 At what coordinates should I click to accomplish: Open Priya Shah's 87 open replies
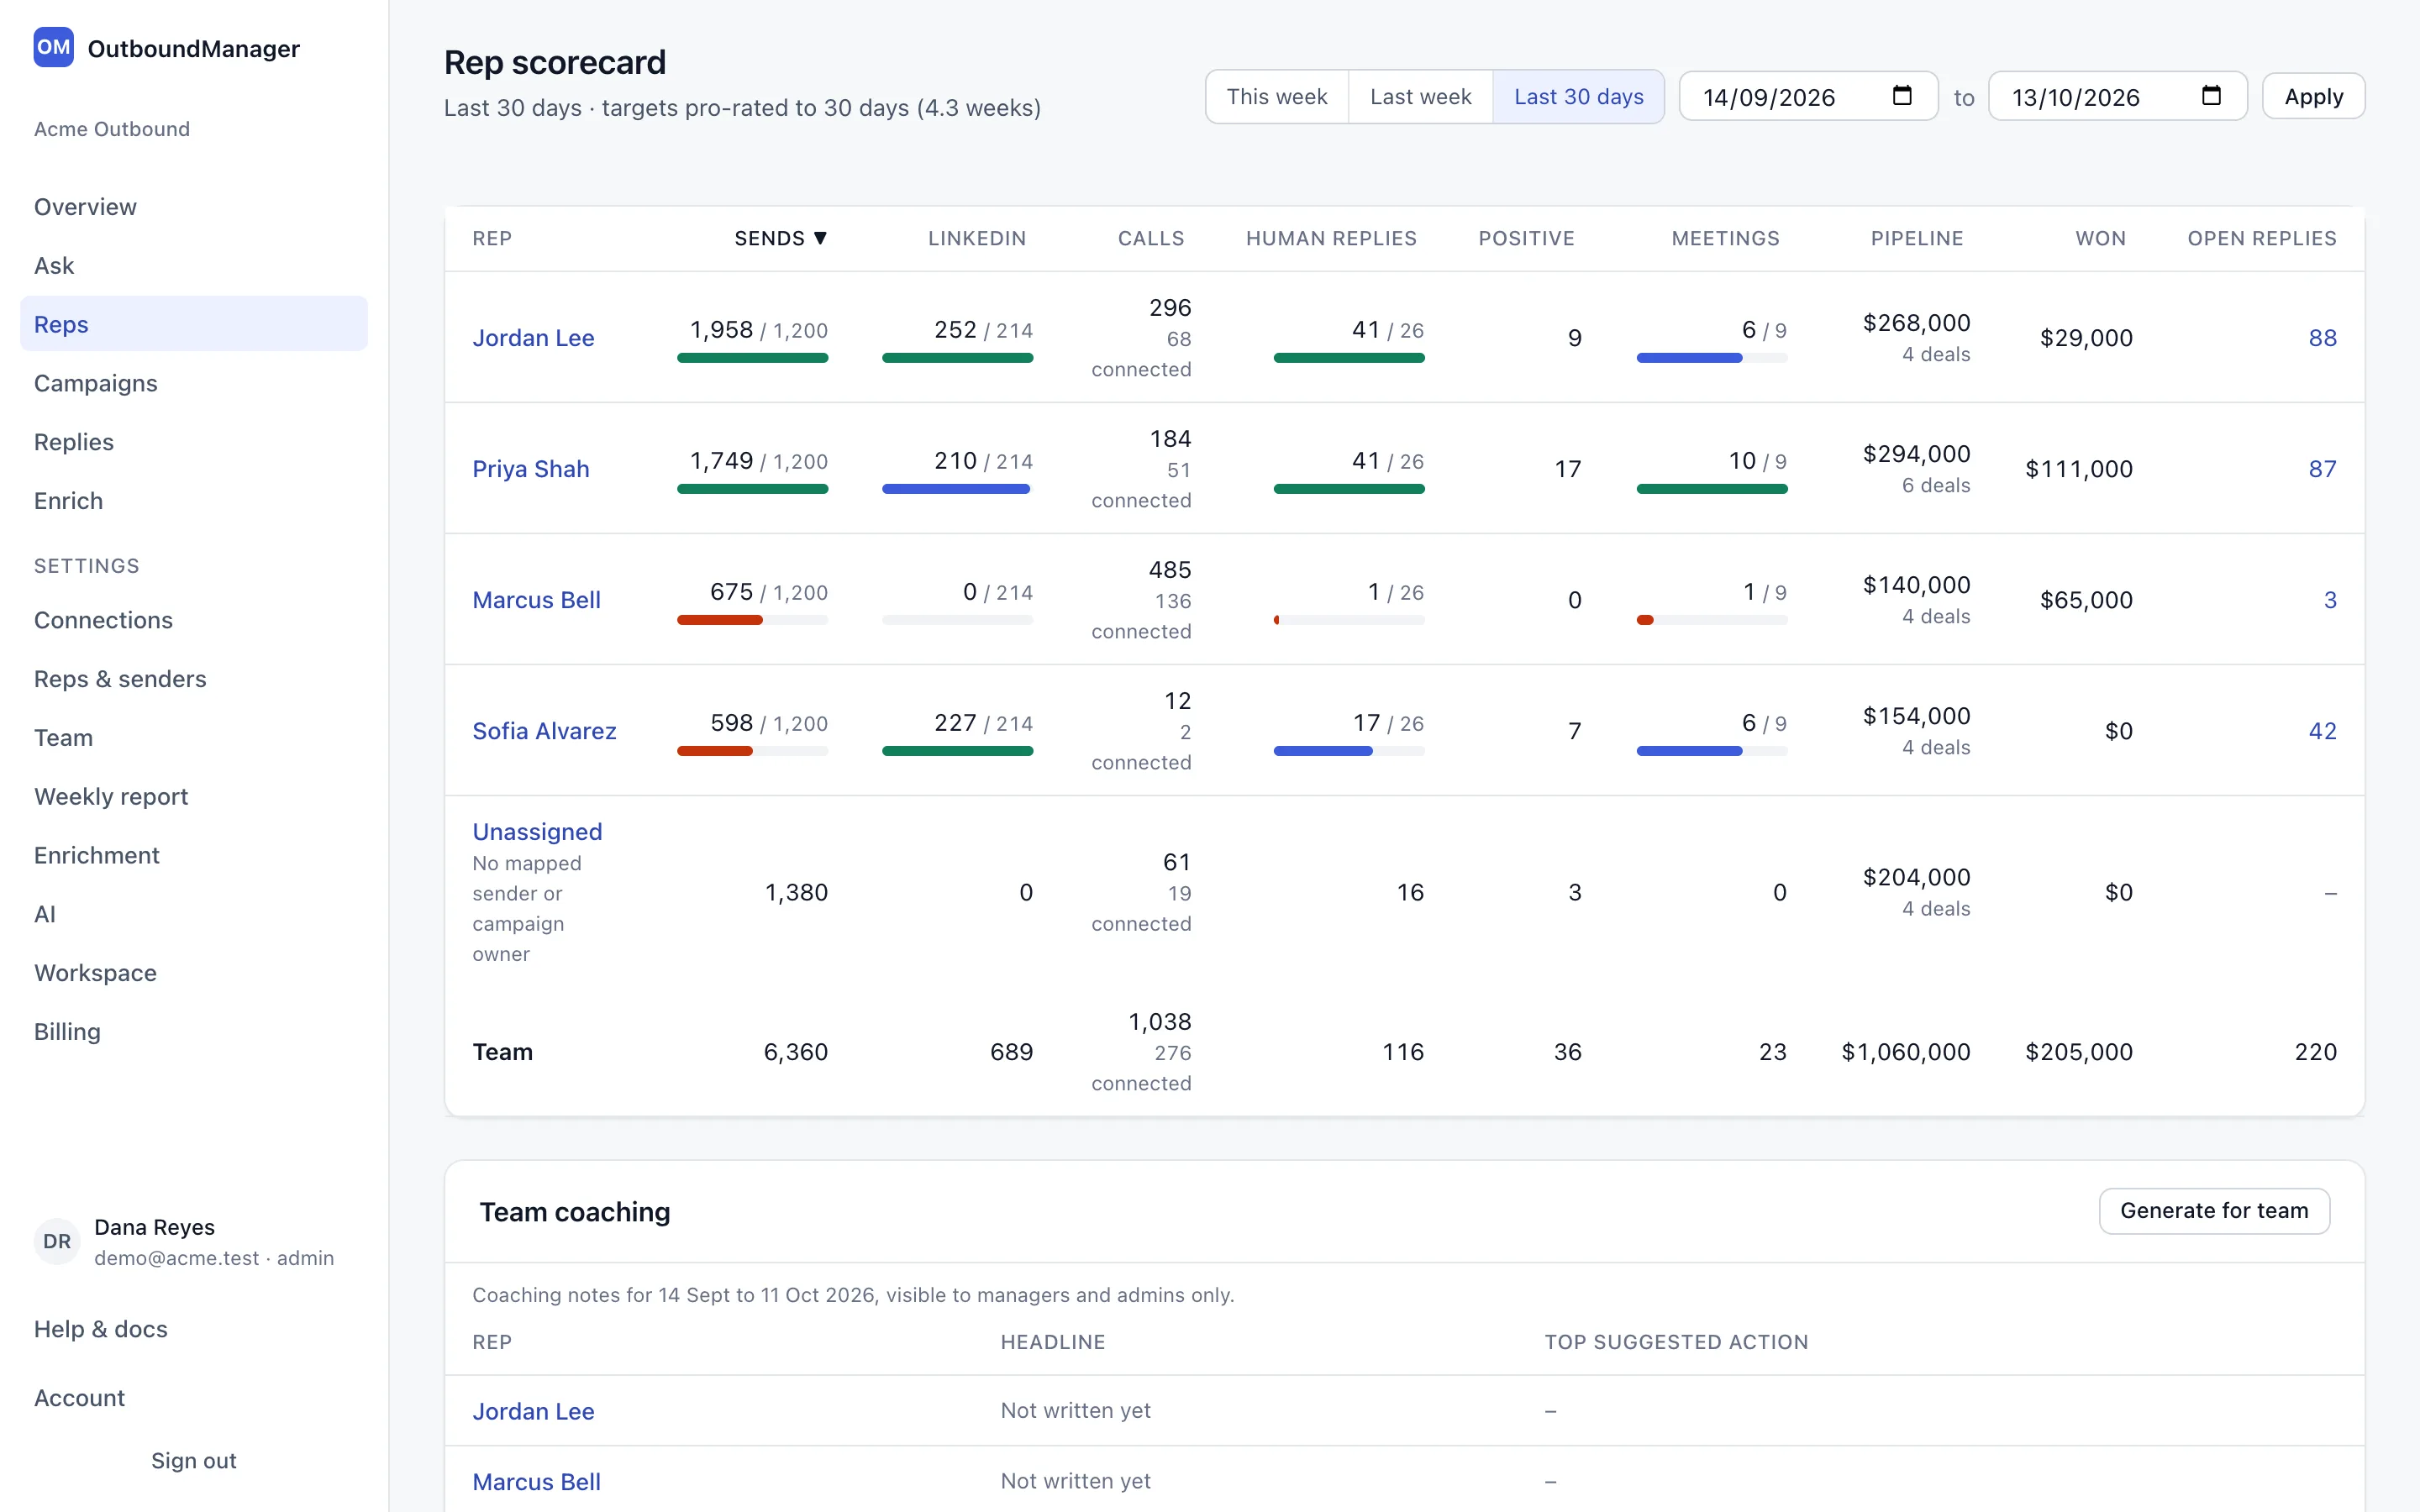click(x=2322, y=469)
